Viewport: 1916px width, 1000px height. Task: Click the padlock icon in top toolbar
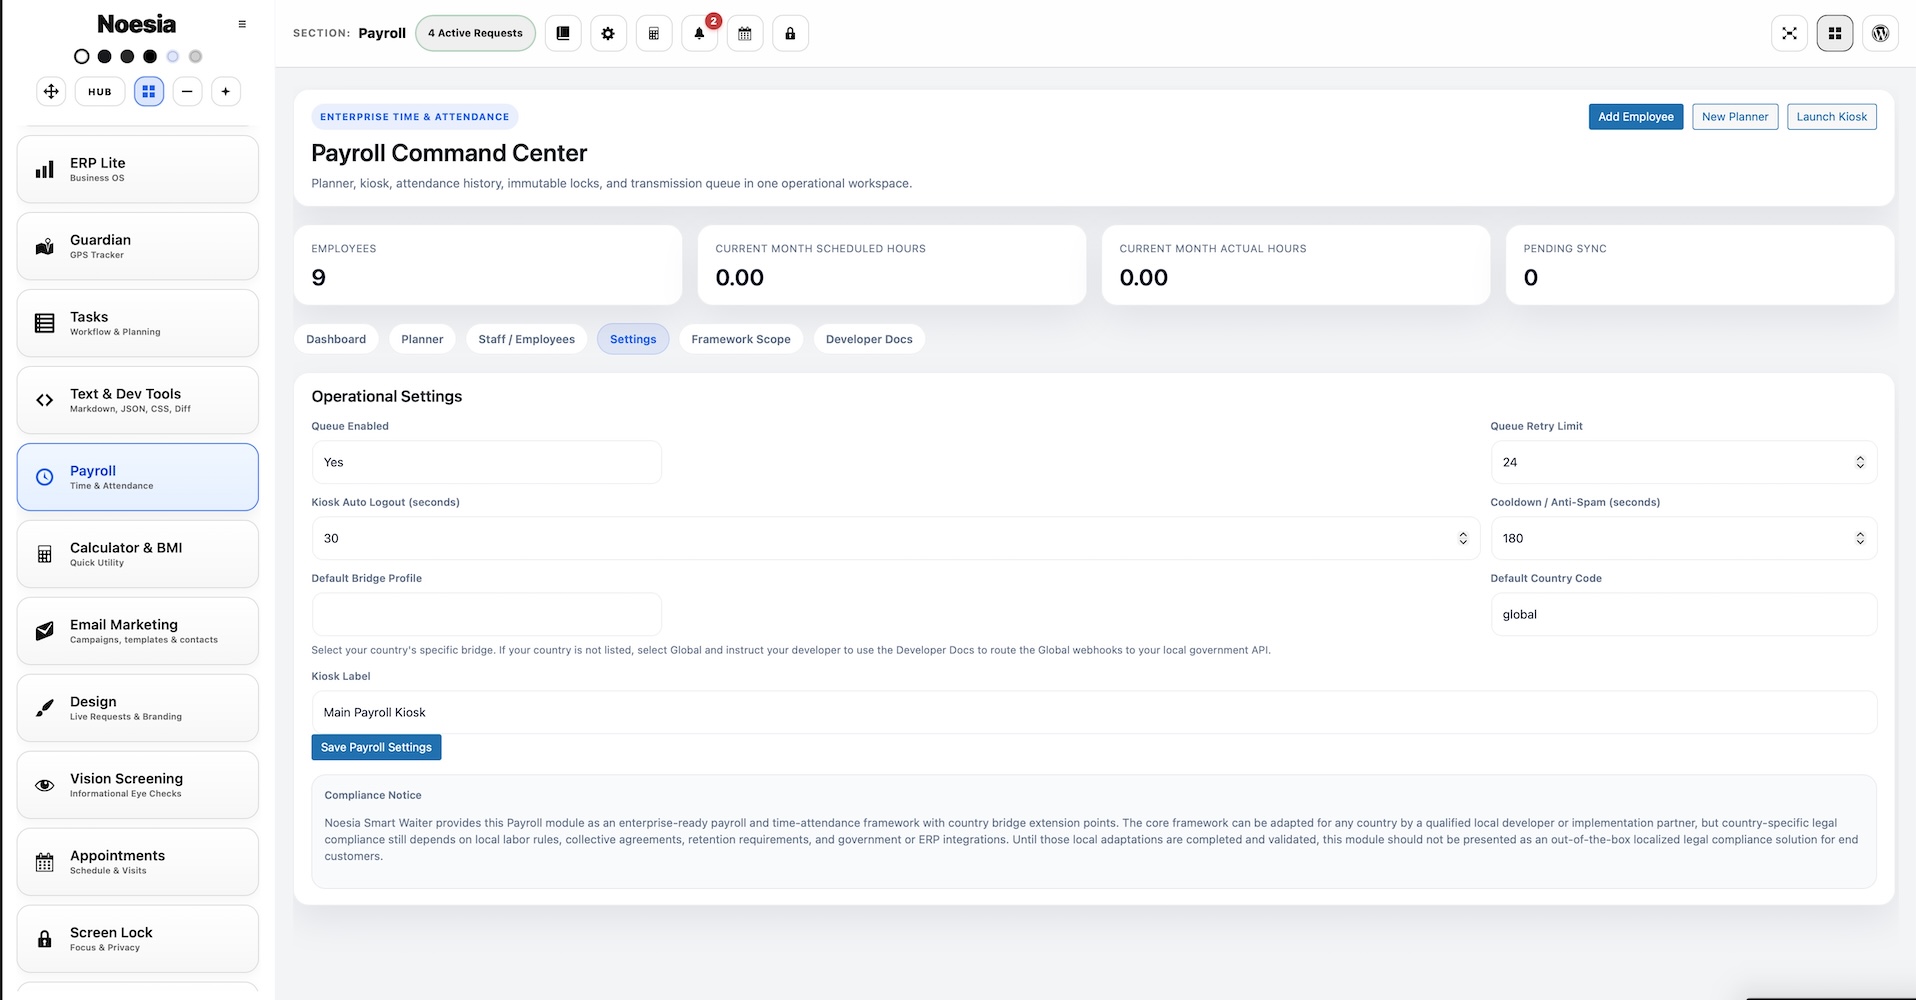pyautogui.click(x=790, y=33)
